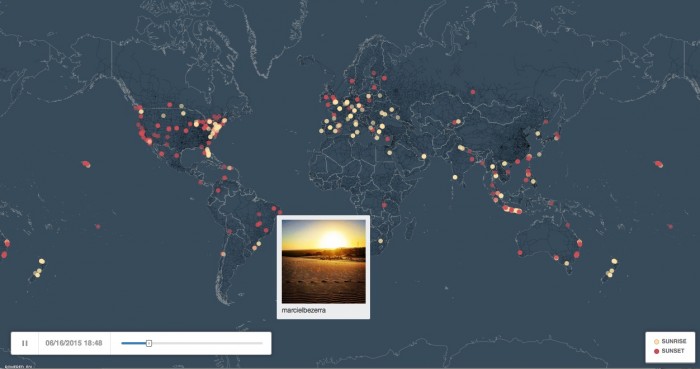Click the Sunrise legend marker
Screen dimensions: 700x369
[x=656, y=341]
